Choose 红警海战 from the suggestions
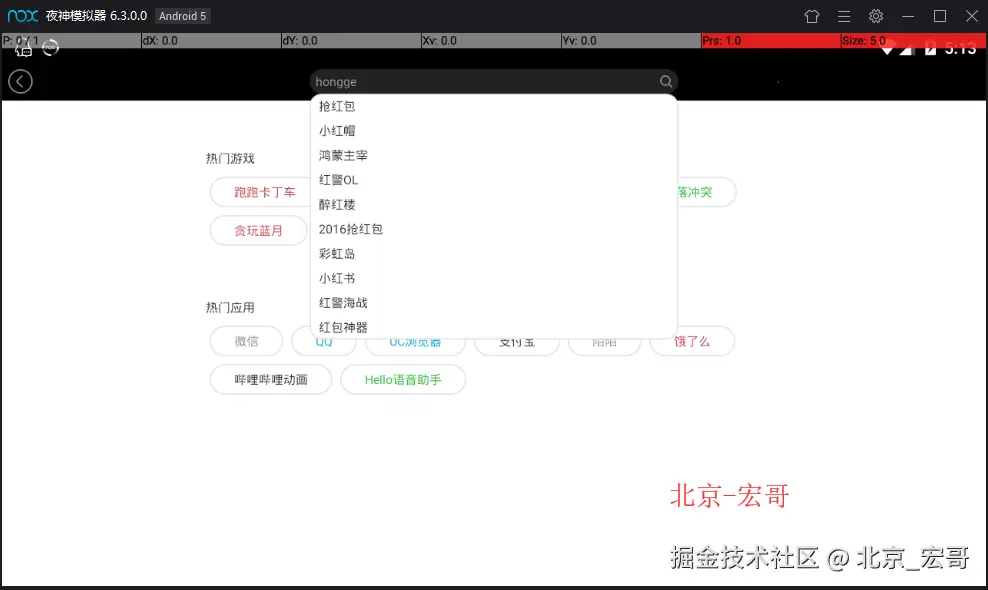The image size is (988, 590). [x=494, y=303]
